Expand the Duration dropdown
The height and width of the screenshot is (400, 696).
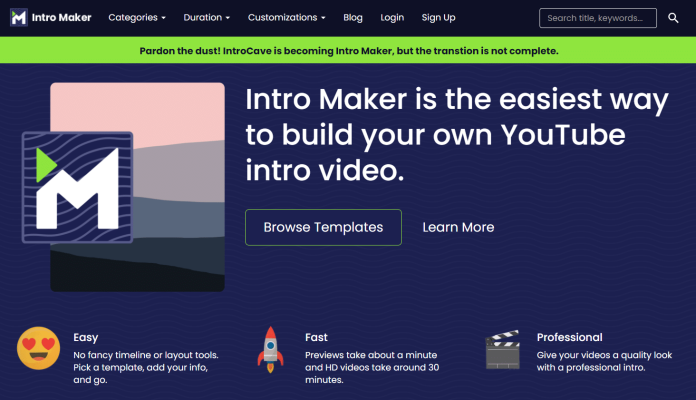click(x=206, y=18)
